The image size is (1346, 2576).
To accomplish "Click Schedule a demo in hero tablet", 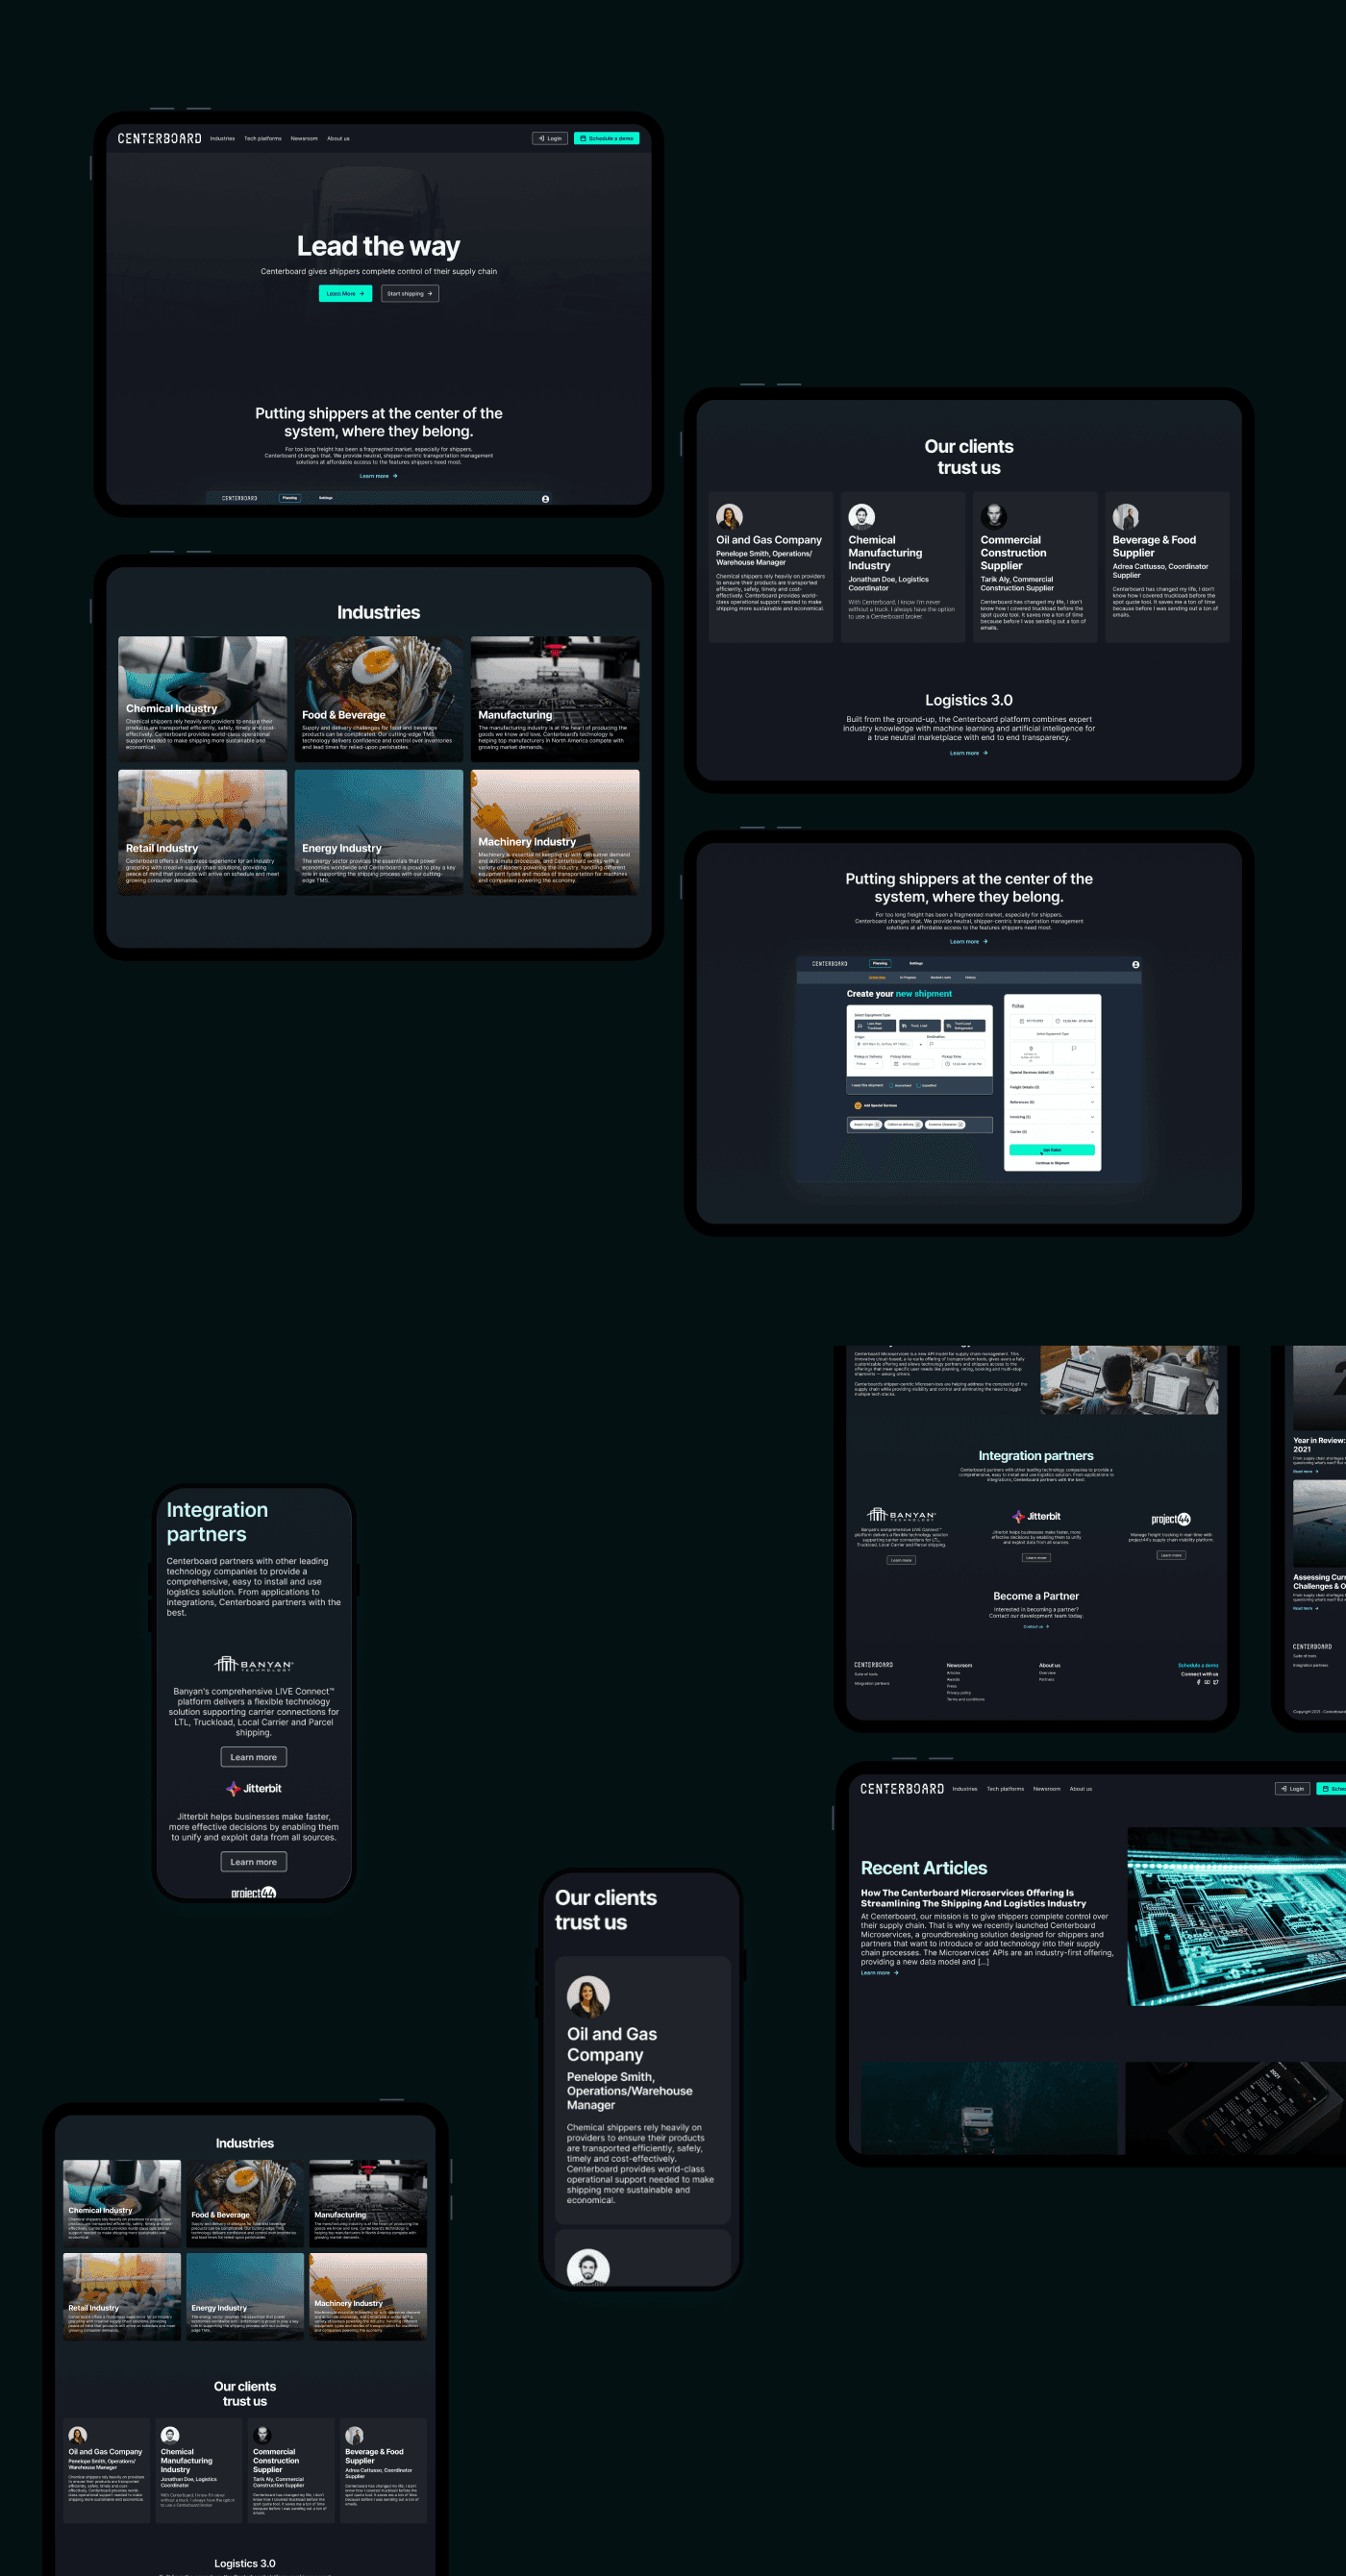I will click(x=607, y=139).
